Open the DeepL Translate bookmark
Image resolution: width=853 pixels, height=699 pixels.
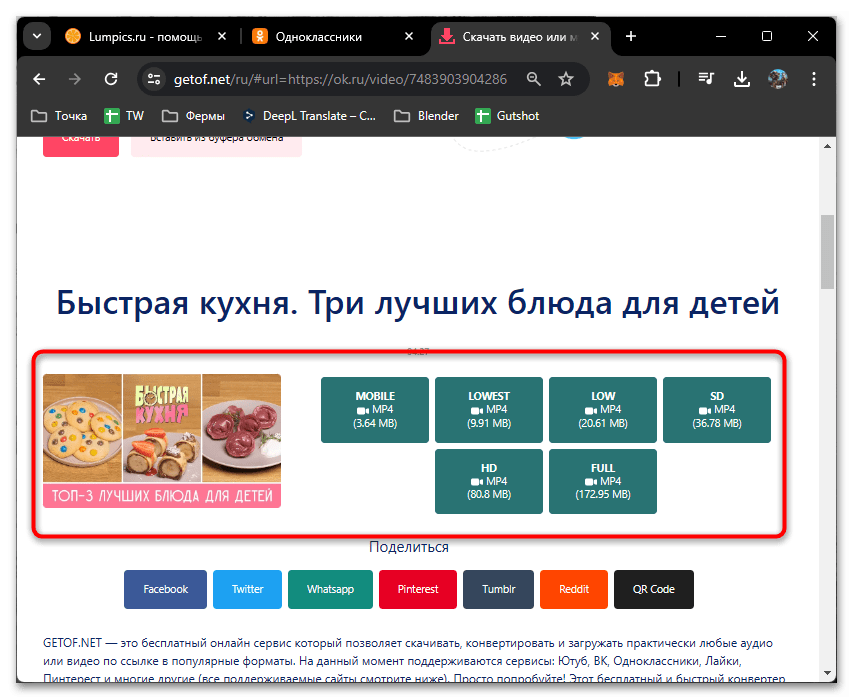pyautogui.click(x=310, y=115)
